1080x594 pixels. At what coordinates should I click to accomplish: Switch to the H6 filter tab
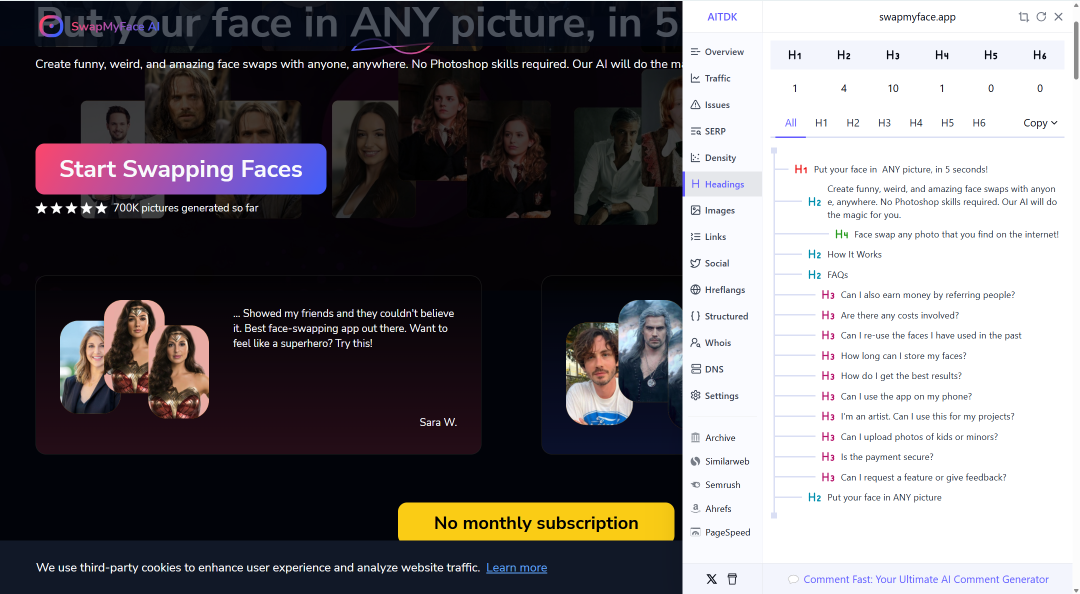tap(979, 123)
